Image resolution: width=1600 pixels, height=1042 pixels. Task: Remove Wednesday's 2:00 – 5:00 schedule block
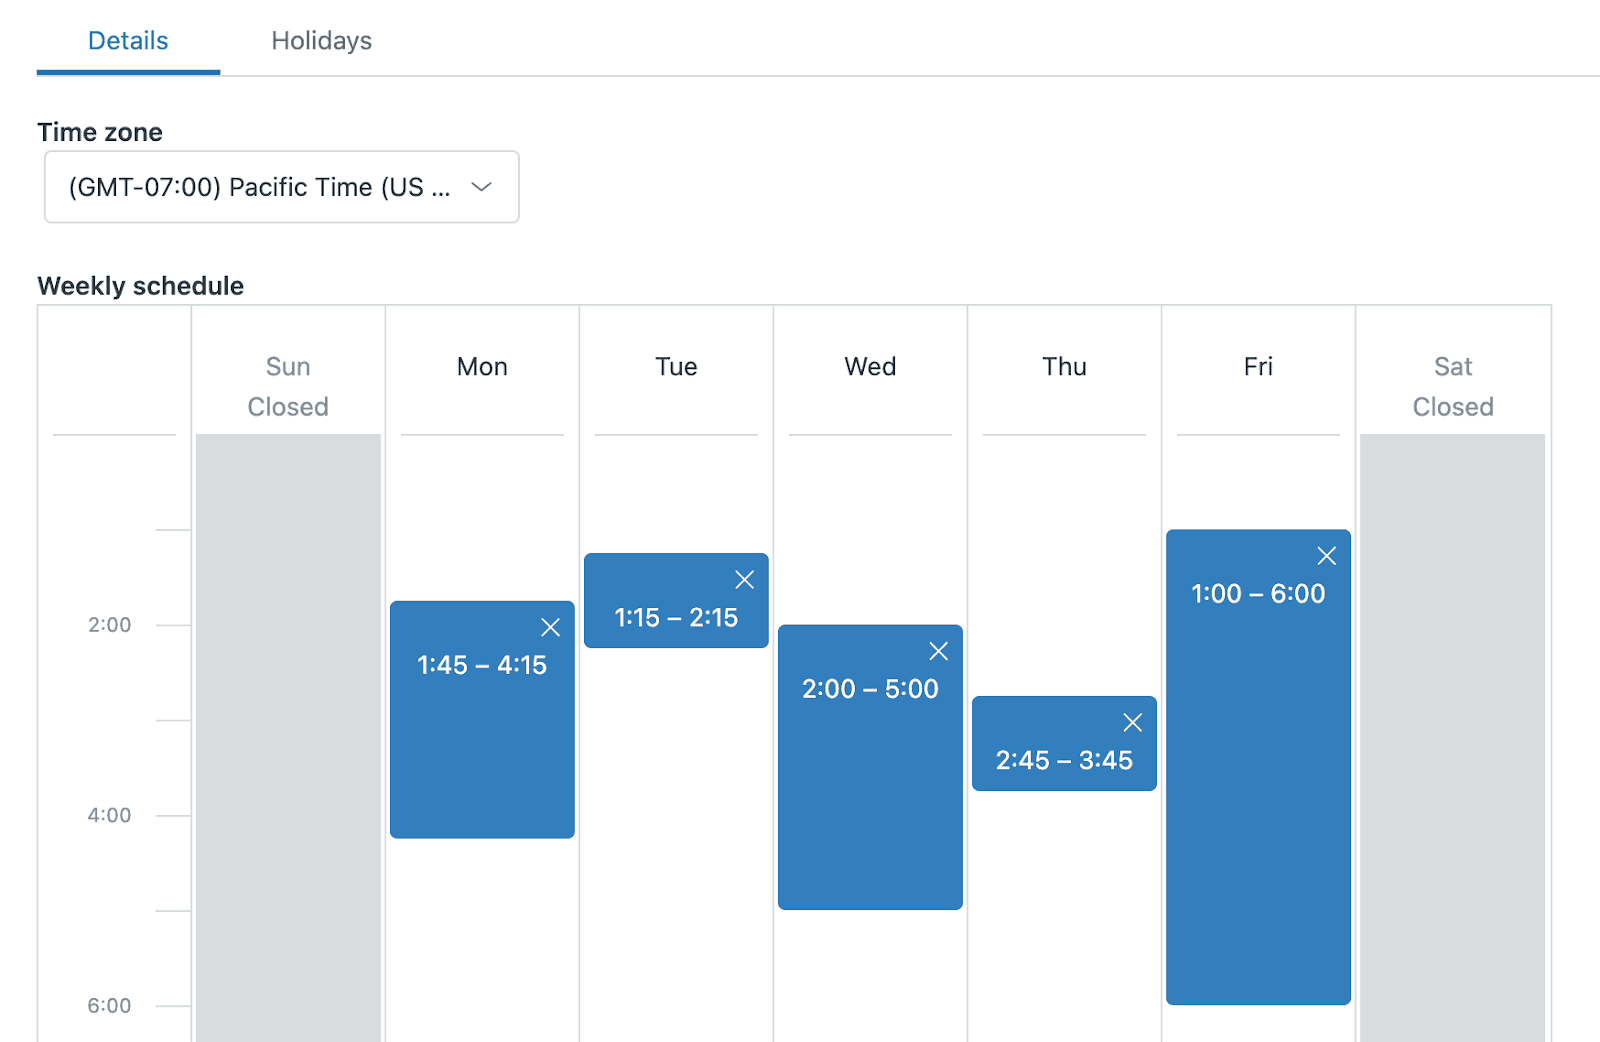coord(938,650)
